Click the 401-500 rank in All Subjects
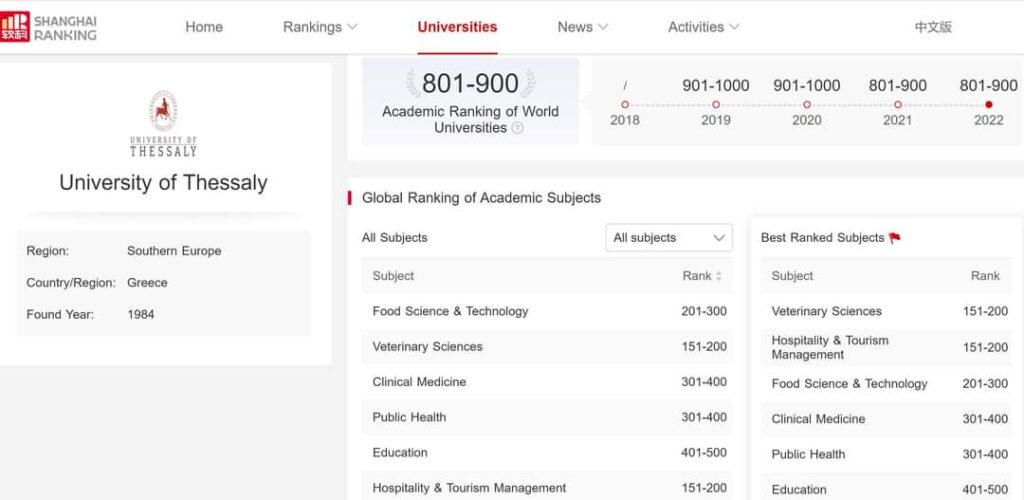The image size is (1024, 500). pos(703,452)
